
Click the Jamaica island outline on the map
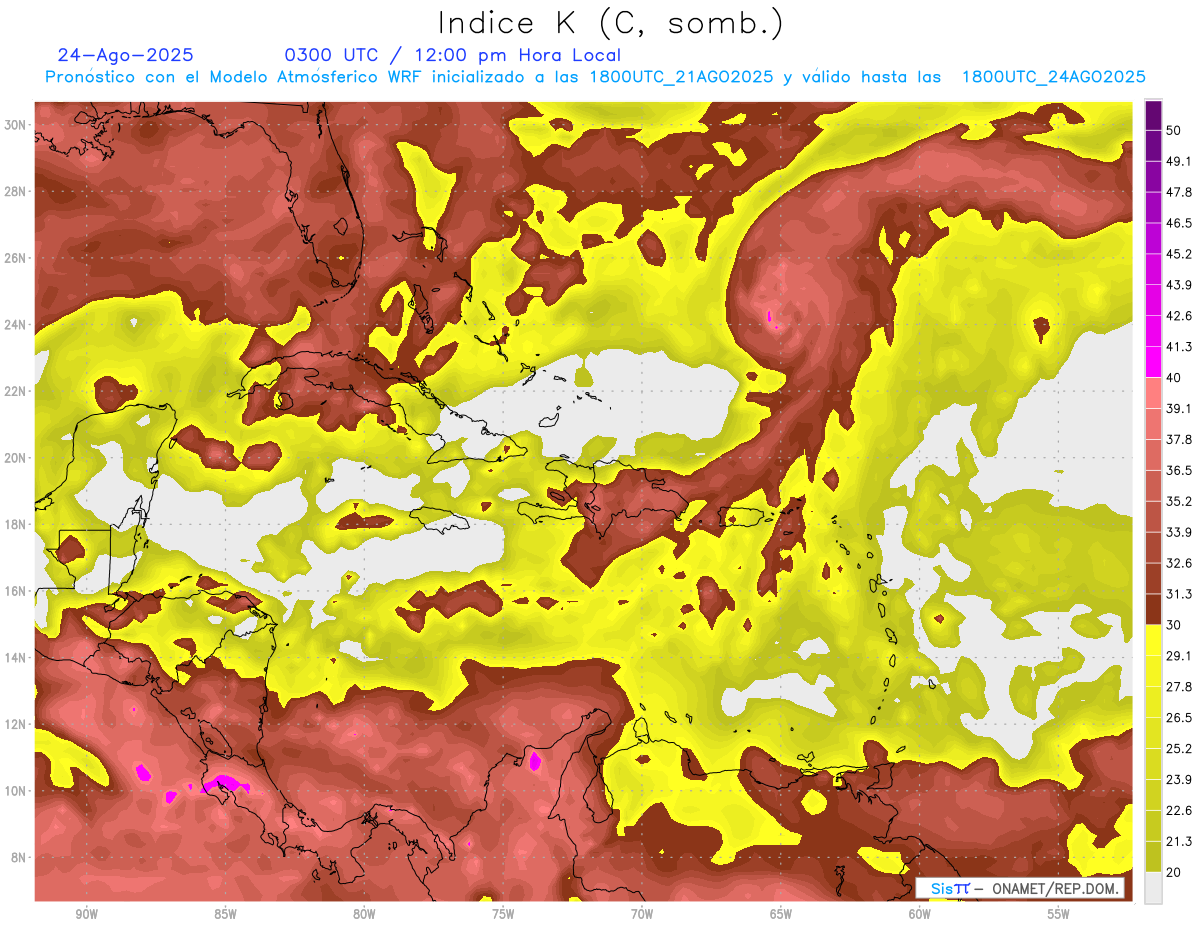pyautogui.click(x=439, y=518)
